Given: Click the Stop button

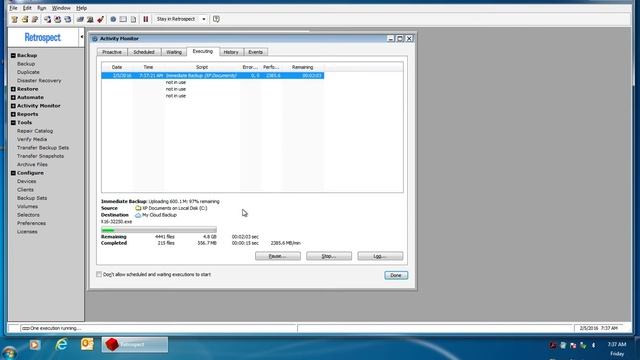Looking at the screenshot, I should [x=329, y=256].
